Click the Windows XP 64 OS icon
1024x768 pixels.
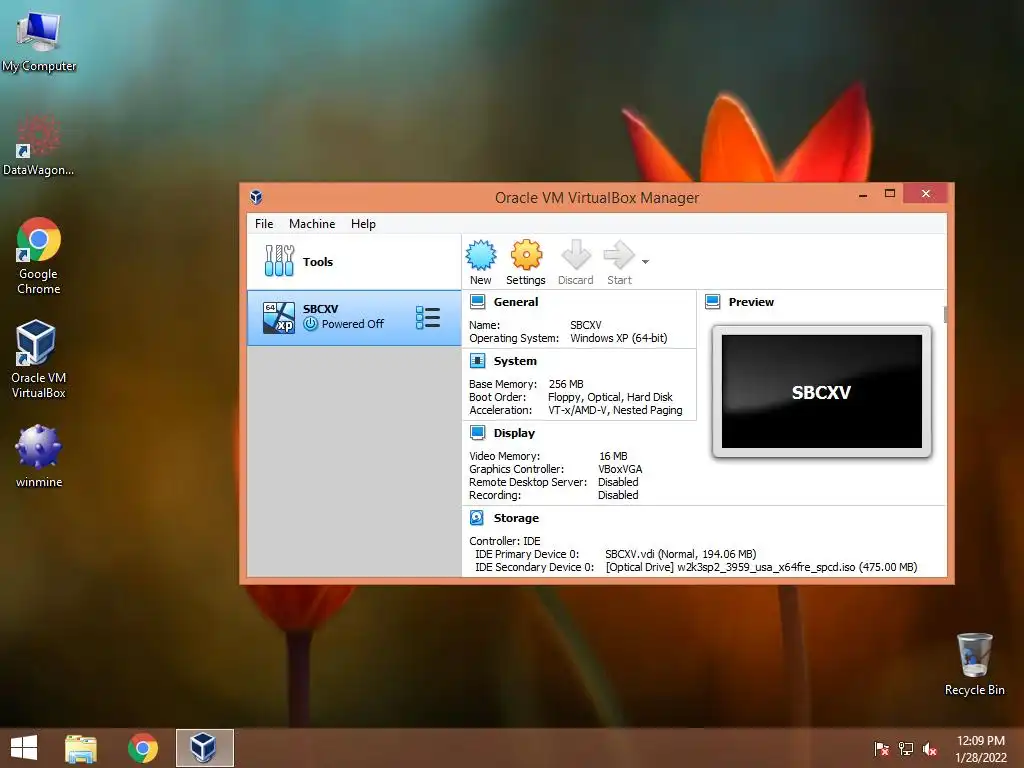pos(278,317)
